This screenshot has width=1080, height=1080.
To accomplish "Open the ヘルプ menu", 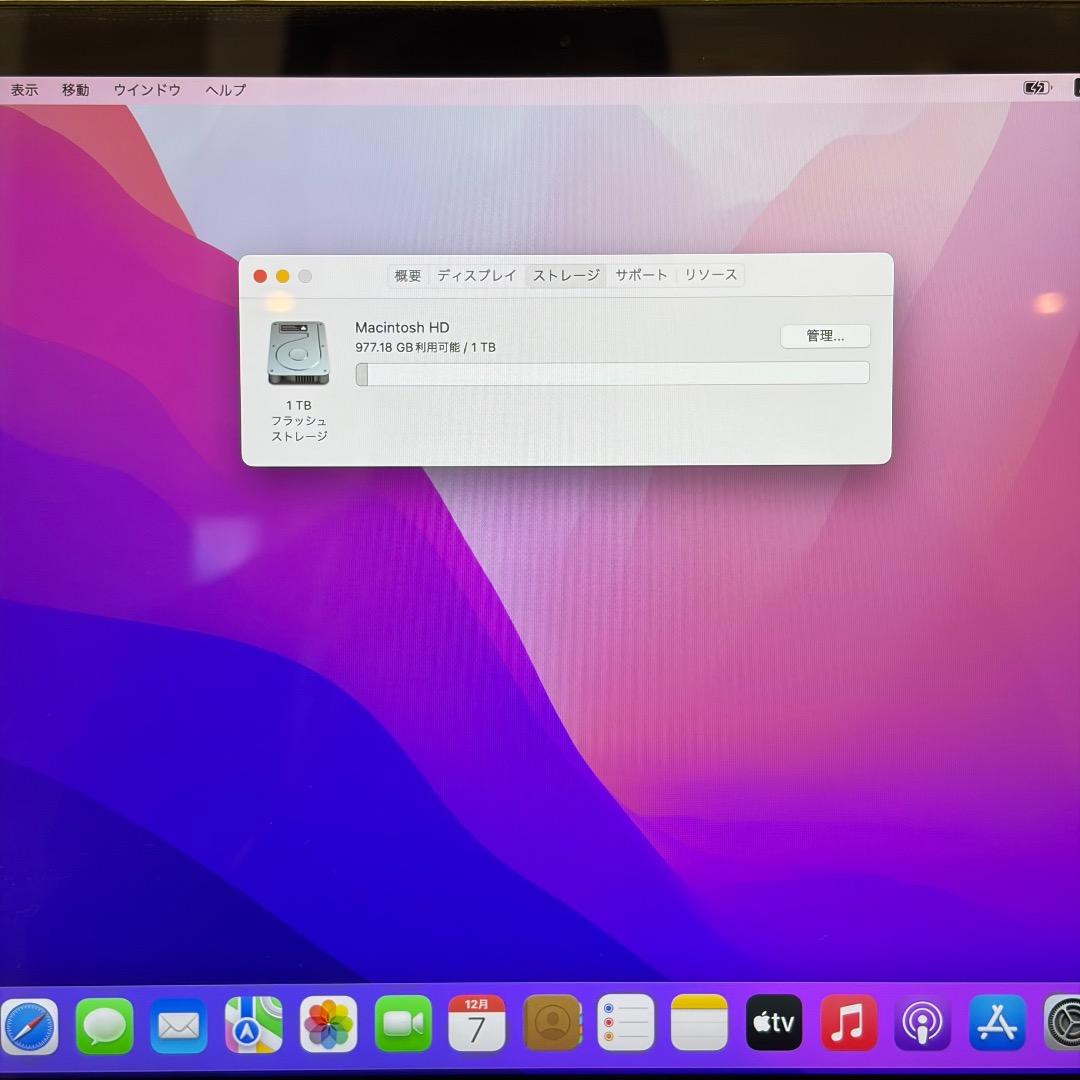I will point(224,90).
